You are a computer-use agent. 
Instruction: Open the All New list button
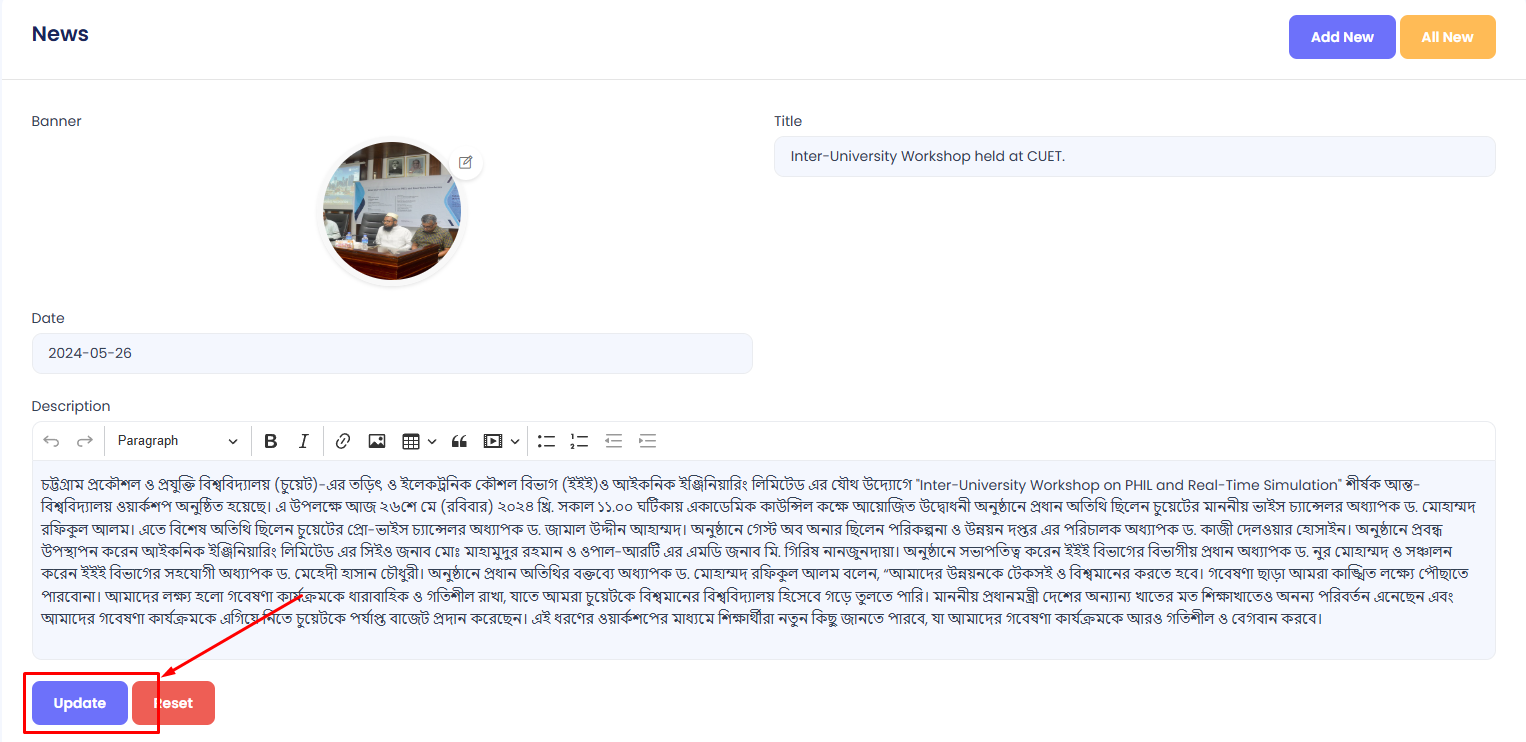1447,37
